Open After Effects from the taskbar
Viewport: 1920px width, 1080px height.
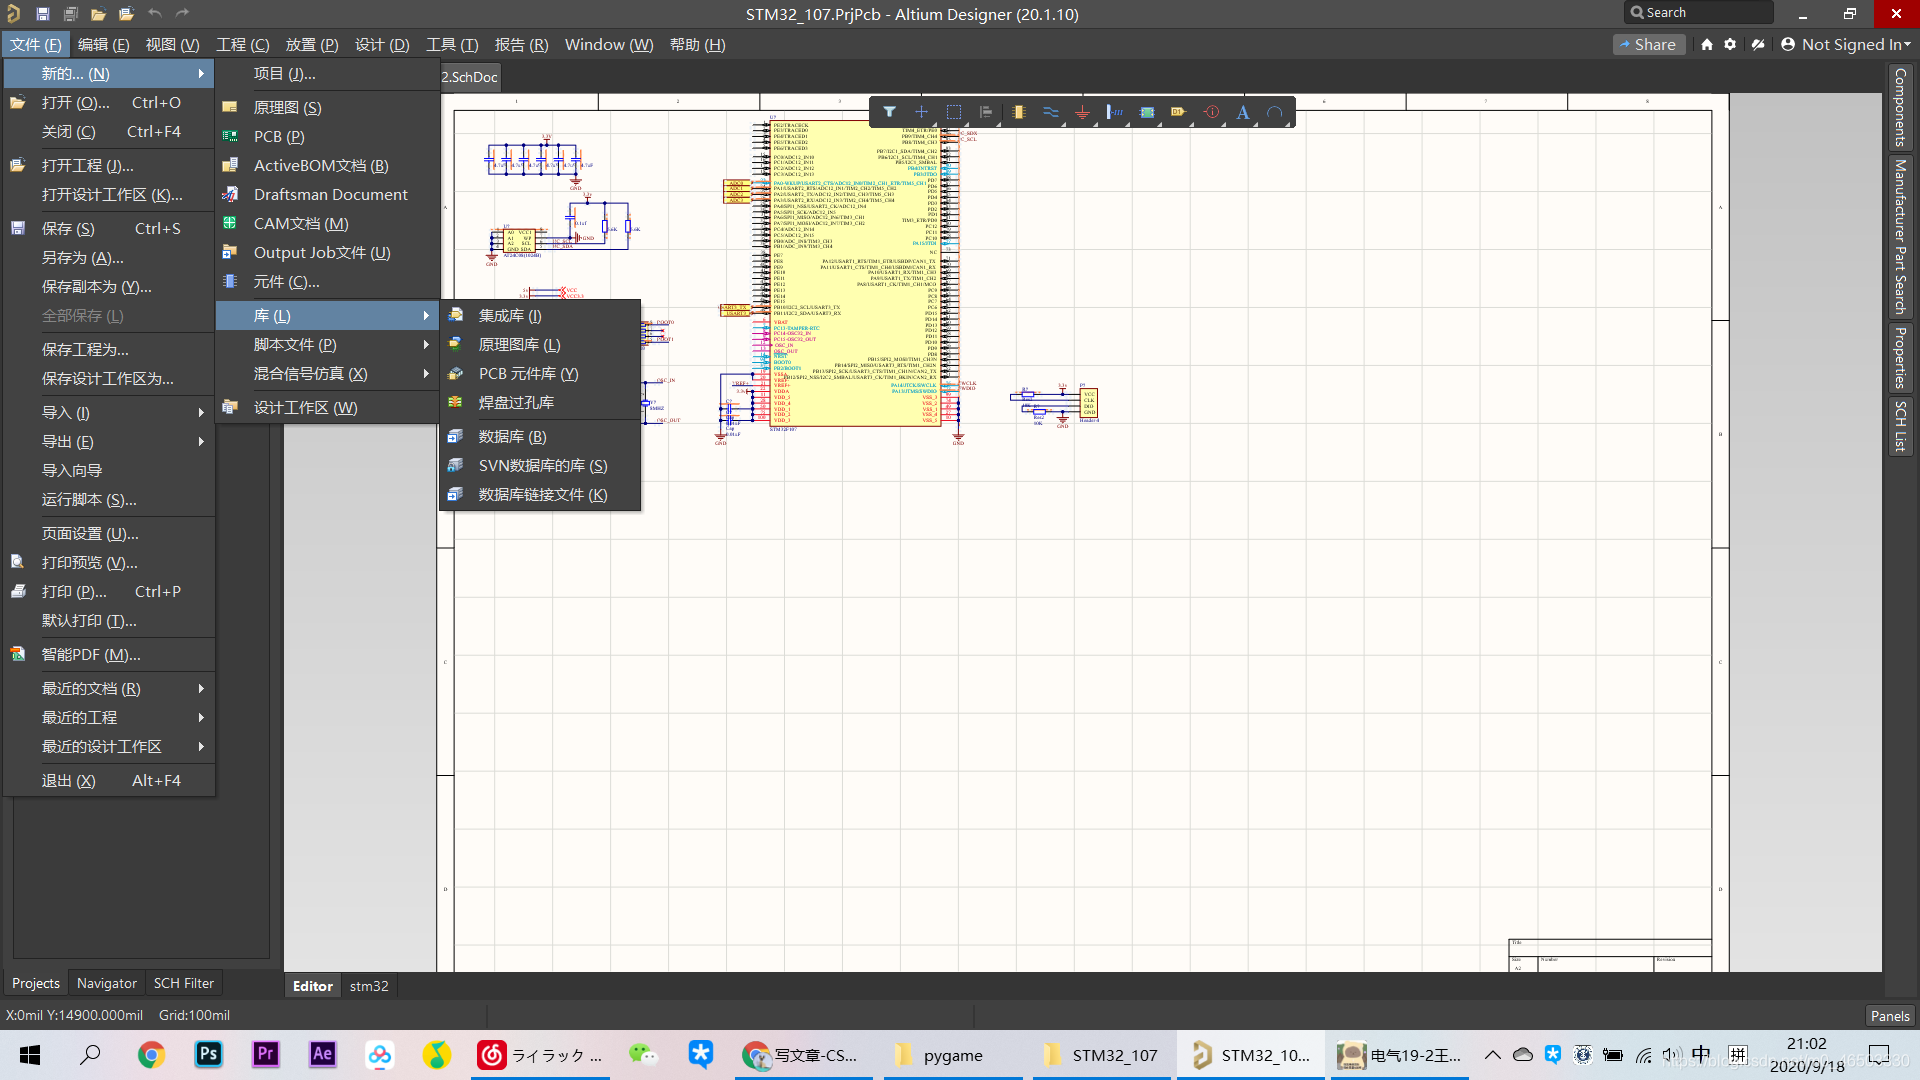(x=322, y=1055)
